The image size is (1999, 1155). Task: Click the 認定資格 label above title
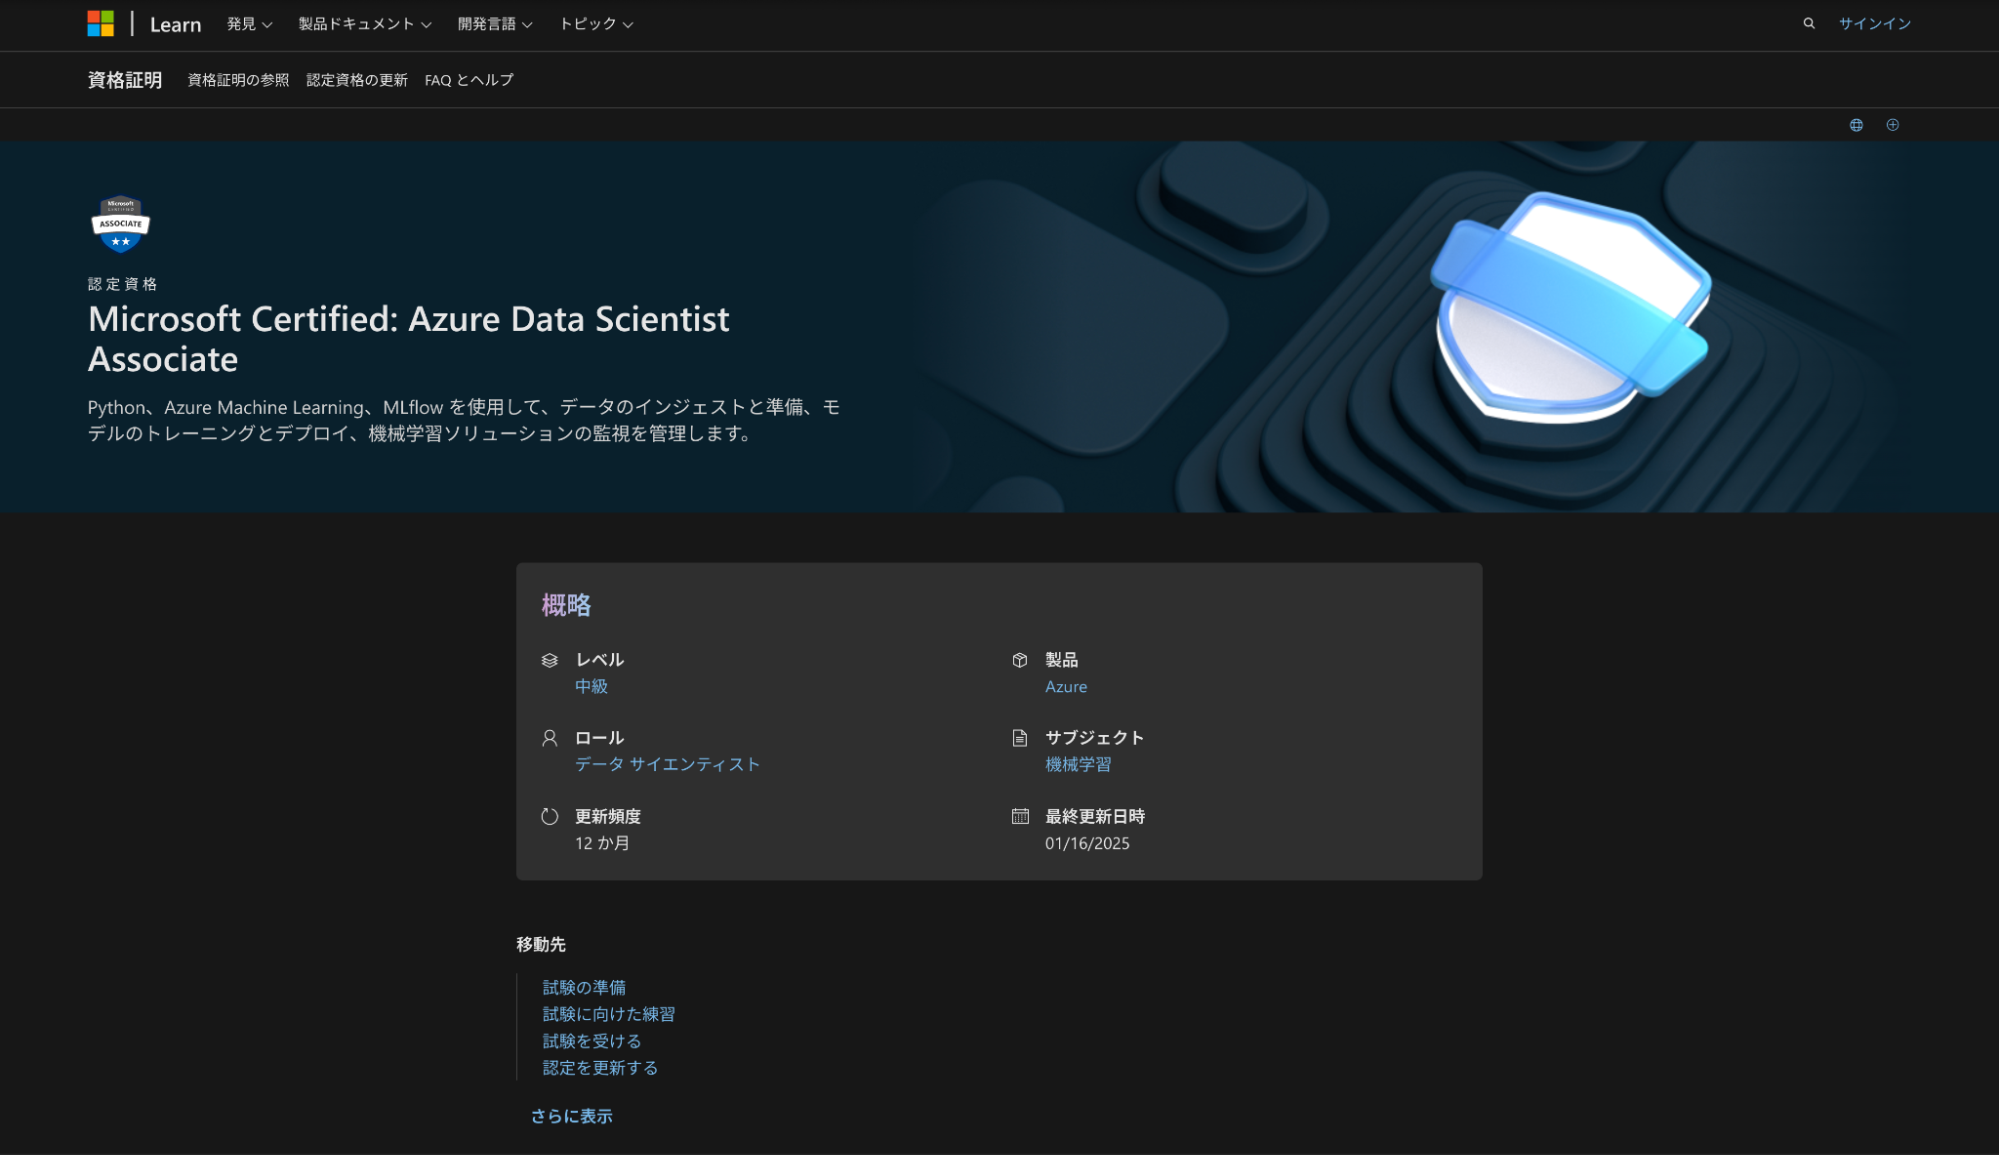coord(122,284)
